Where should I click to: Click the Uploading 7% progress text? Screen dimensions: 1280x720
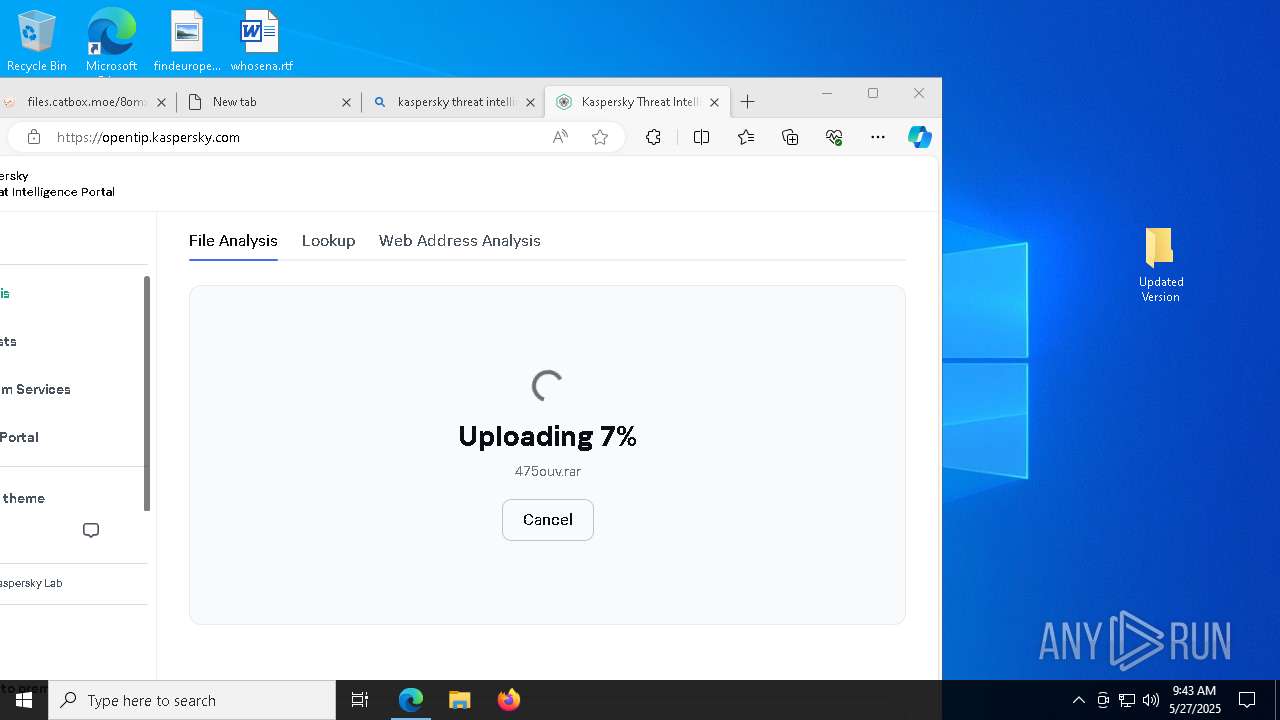[547, 436]
